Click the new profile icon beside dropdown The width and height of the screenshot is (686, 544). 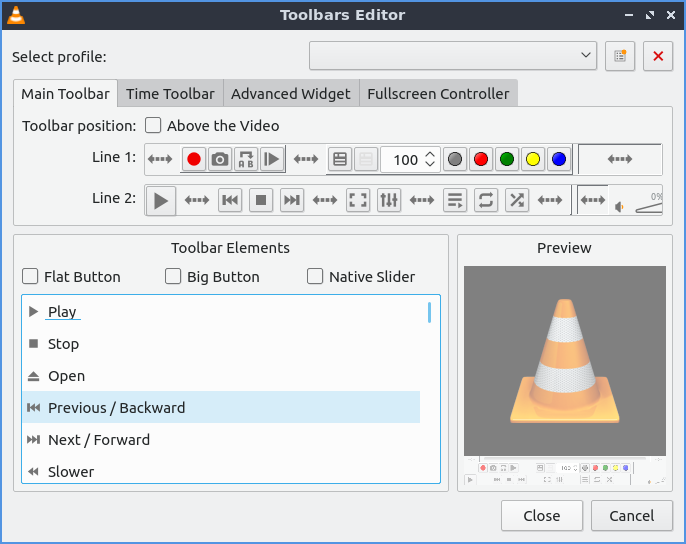pyautogui.click(x=620, y=56)
